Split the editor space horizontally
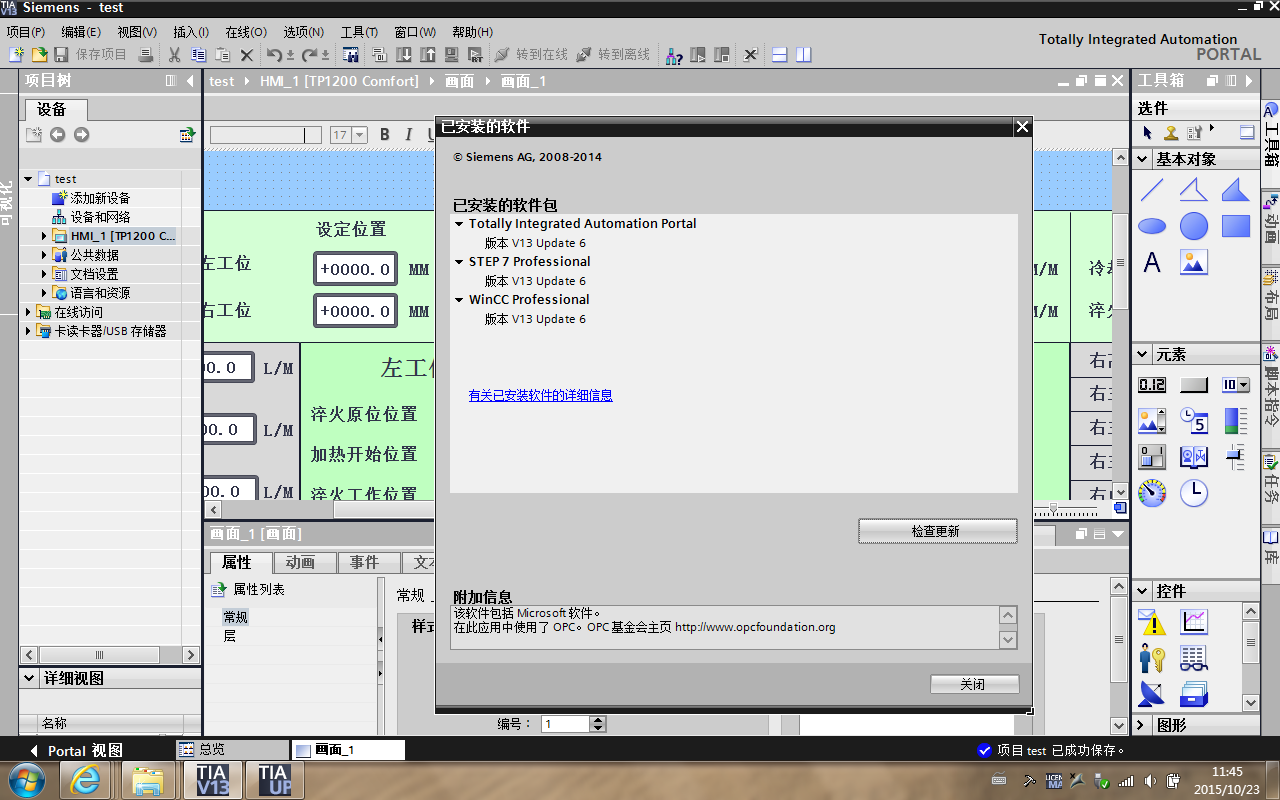The width and height of the screenshot is (1280, 800). point(780,54)
